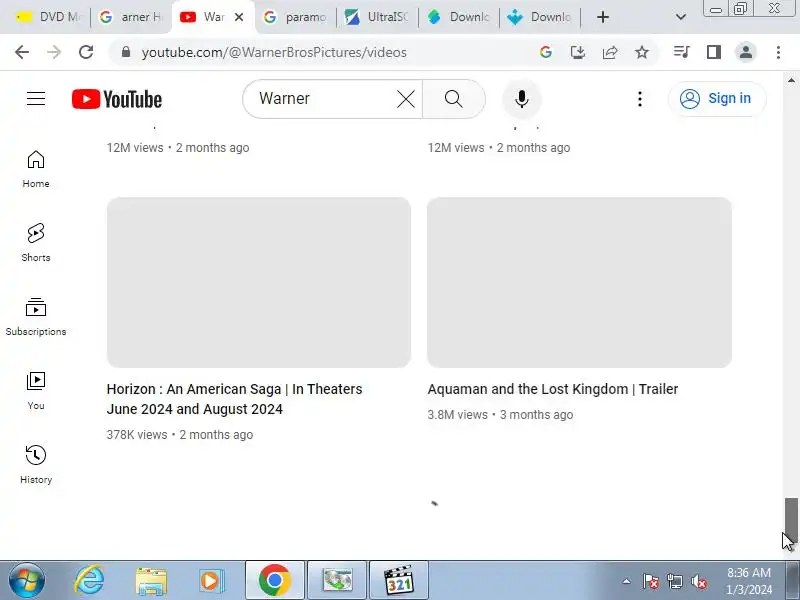Open Windows Explorer from taskbar
This screenshot has height=600, width=800.
tap(151, 581)
